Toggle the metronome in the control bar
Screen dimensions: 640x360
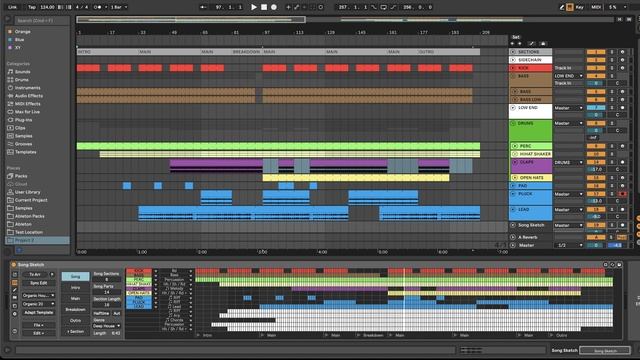(x=98, y=7)
